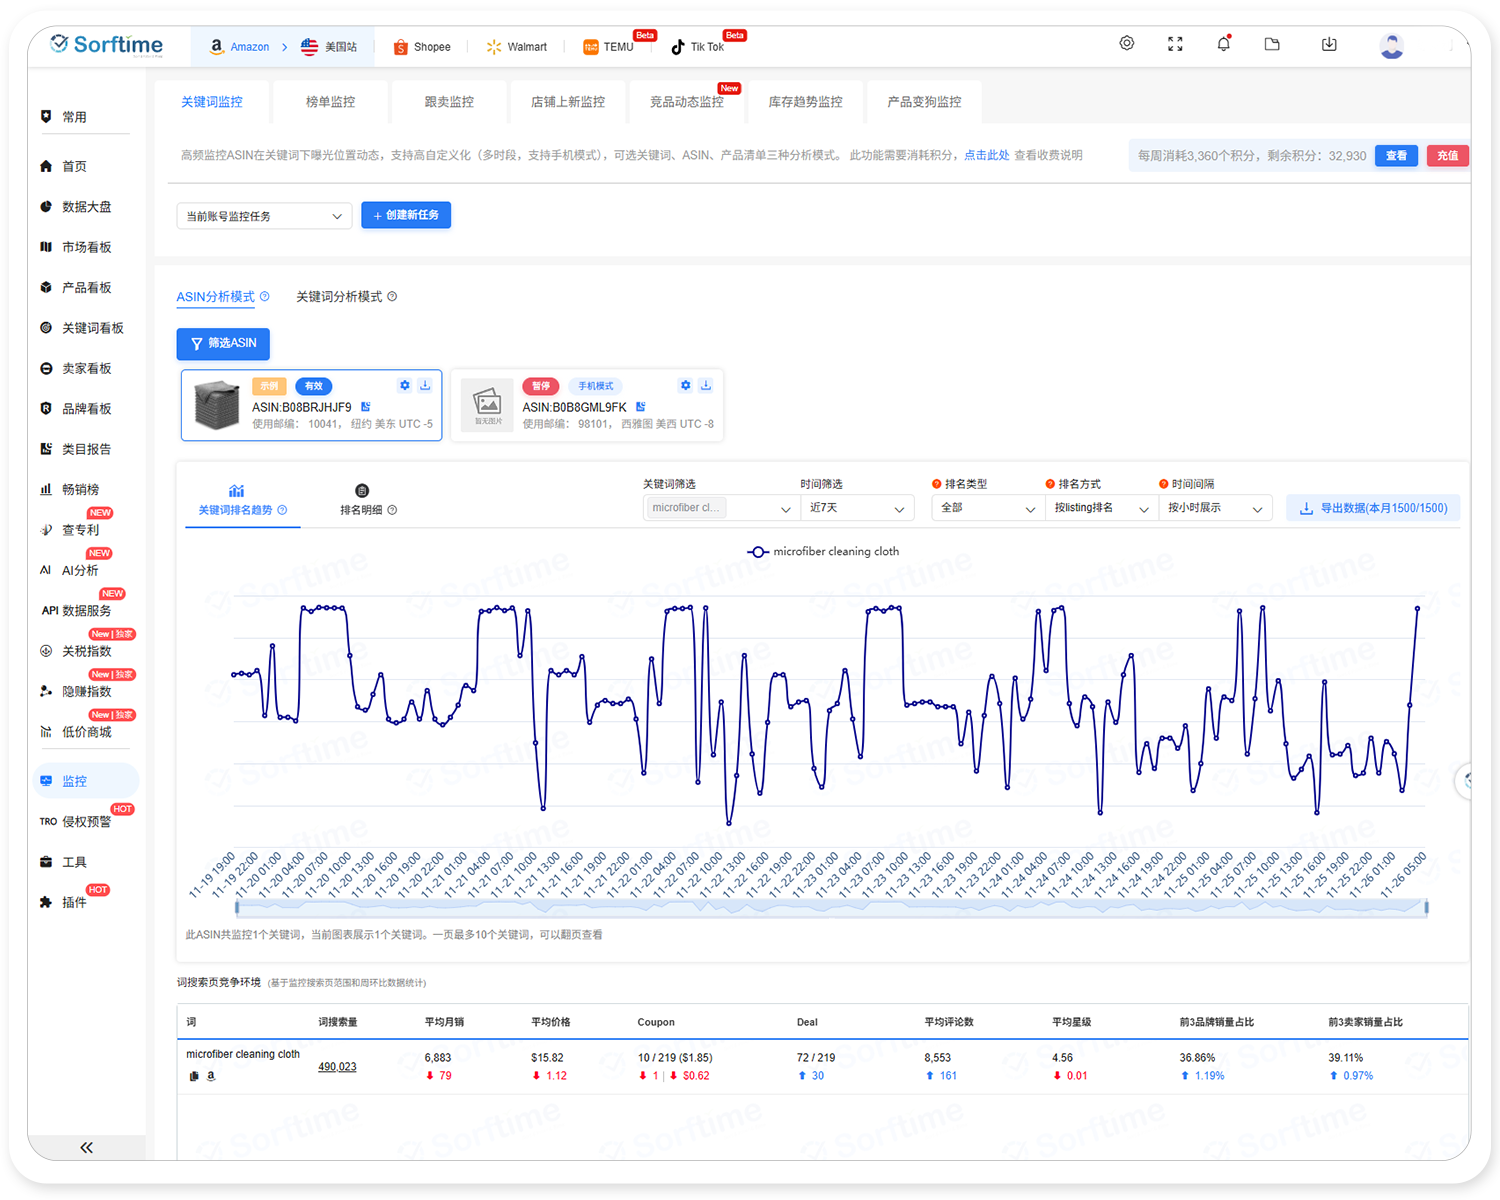Screen dimensions: 1500x1200
Task: Collapse sidebar with double-chevron icon
Action: pos(86,1147)
